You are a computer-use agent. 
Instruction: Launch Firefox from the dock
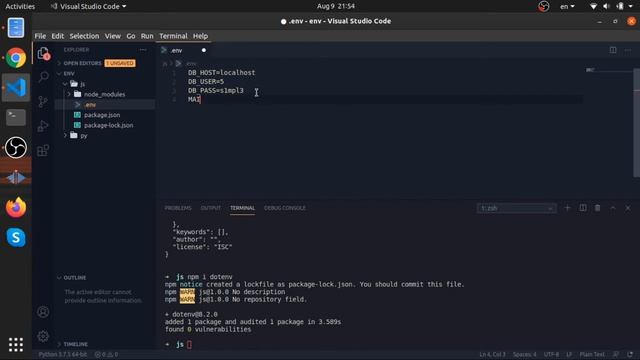(16, 207)
